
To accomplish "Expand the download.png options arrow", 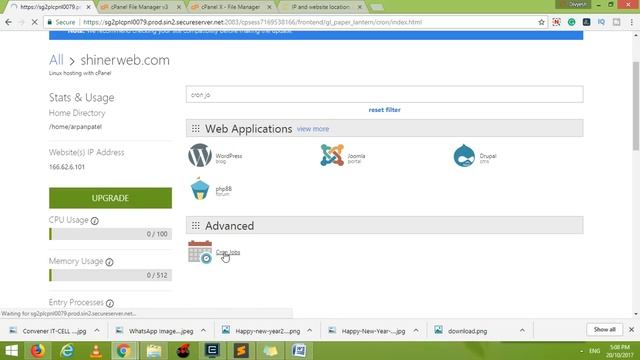I will click(522, 331).
